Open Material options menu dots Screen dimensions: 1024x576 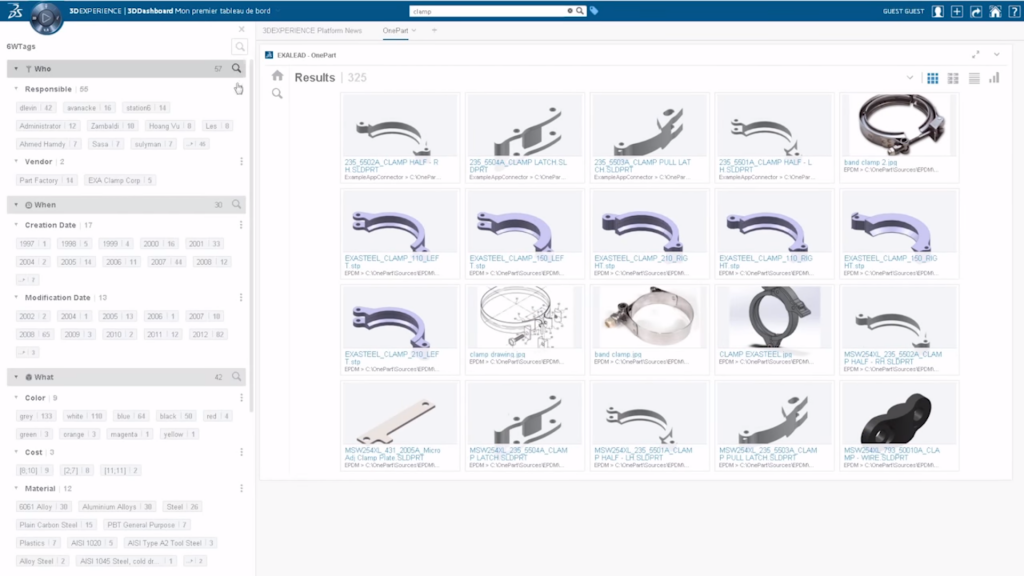click(241, 488)
